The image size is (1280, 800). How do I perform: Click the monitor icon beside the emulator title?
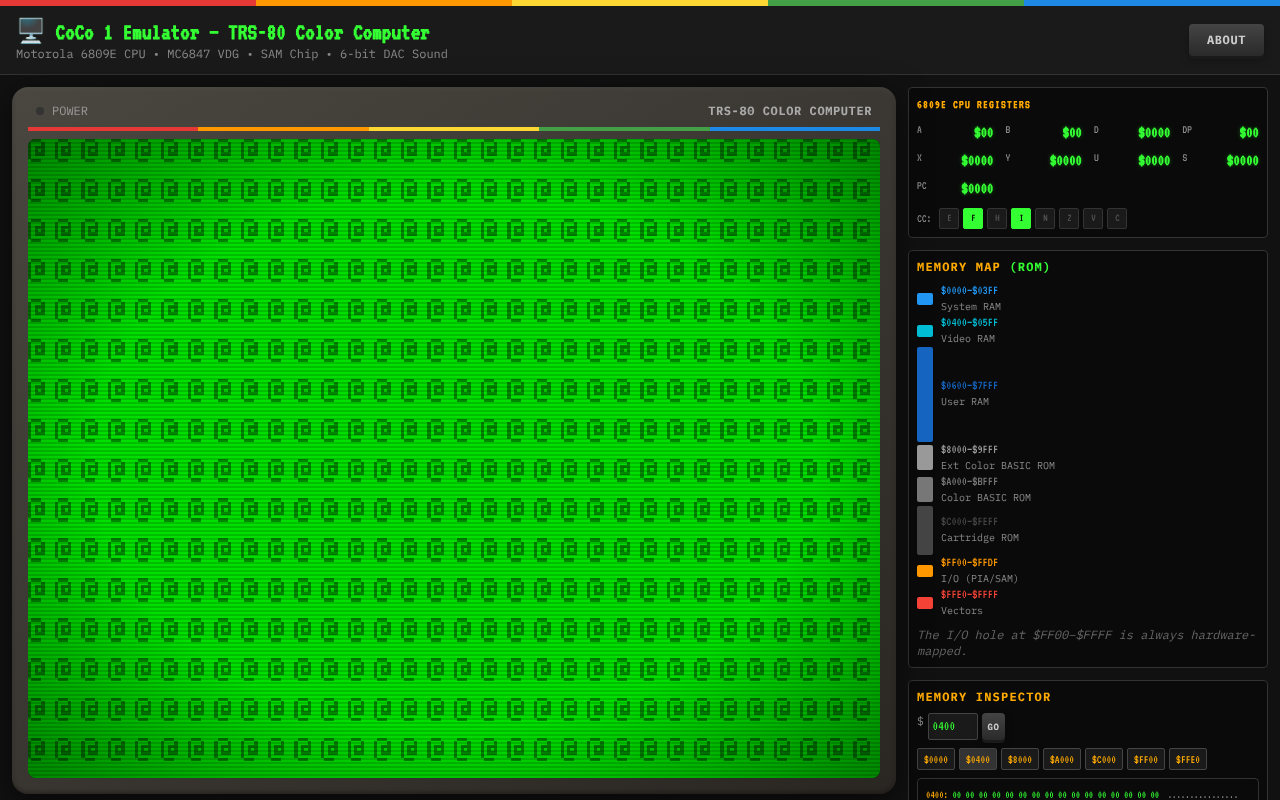point(30,31)
